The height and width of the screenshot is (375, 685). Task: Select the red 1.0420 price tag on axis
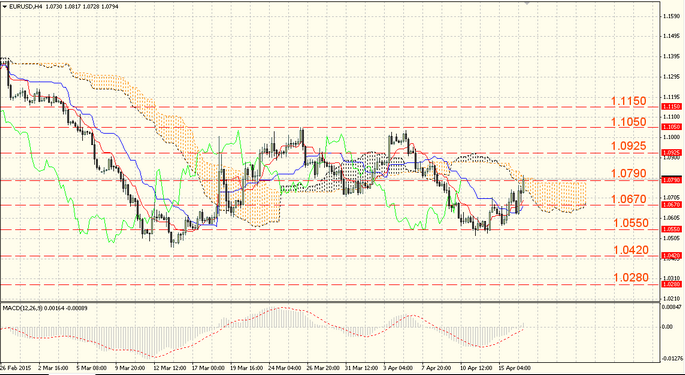(671, 255)
